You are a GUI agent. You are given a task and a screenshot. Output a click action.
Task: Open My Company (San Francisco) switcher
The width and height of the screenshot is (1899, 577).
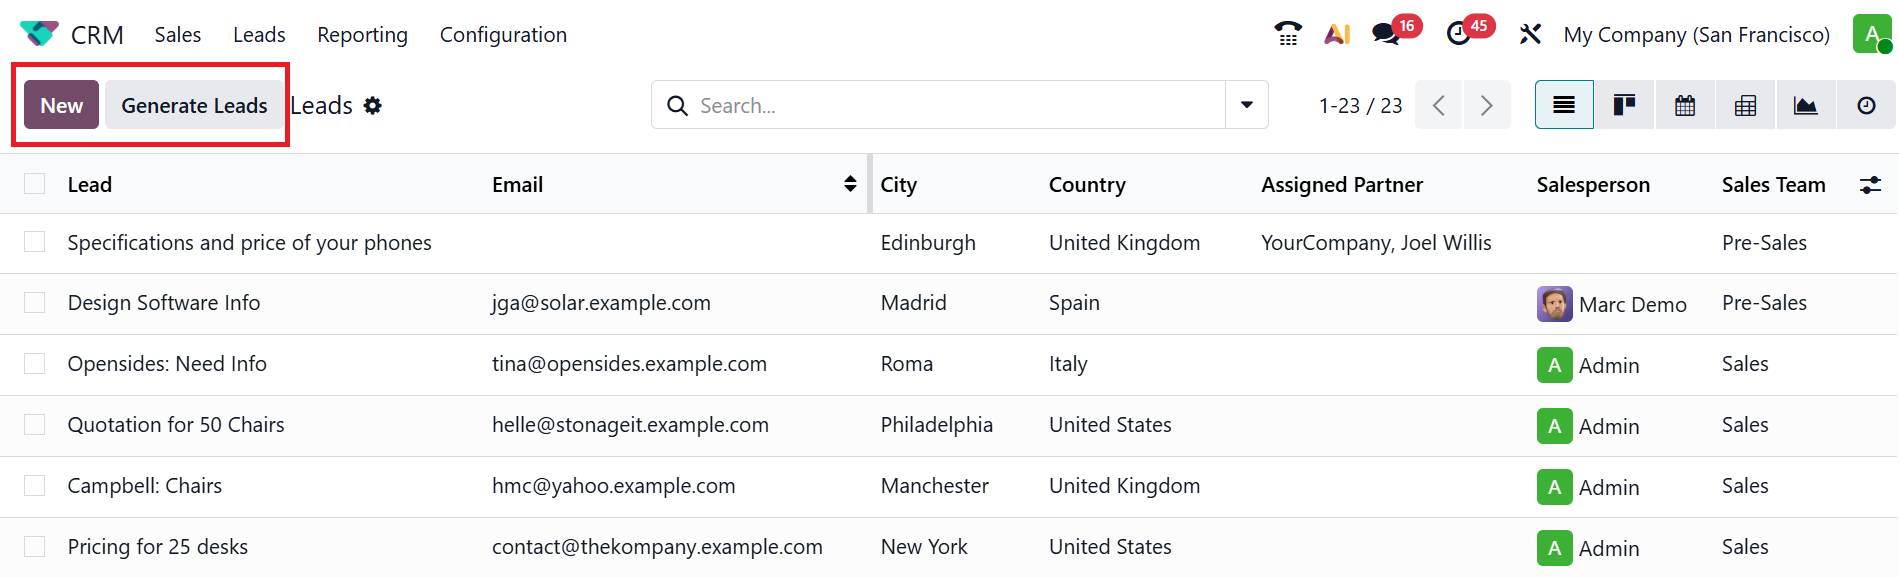point(1696,35)
